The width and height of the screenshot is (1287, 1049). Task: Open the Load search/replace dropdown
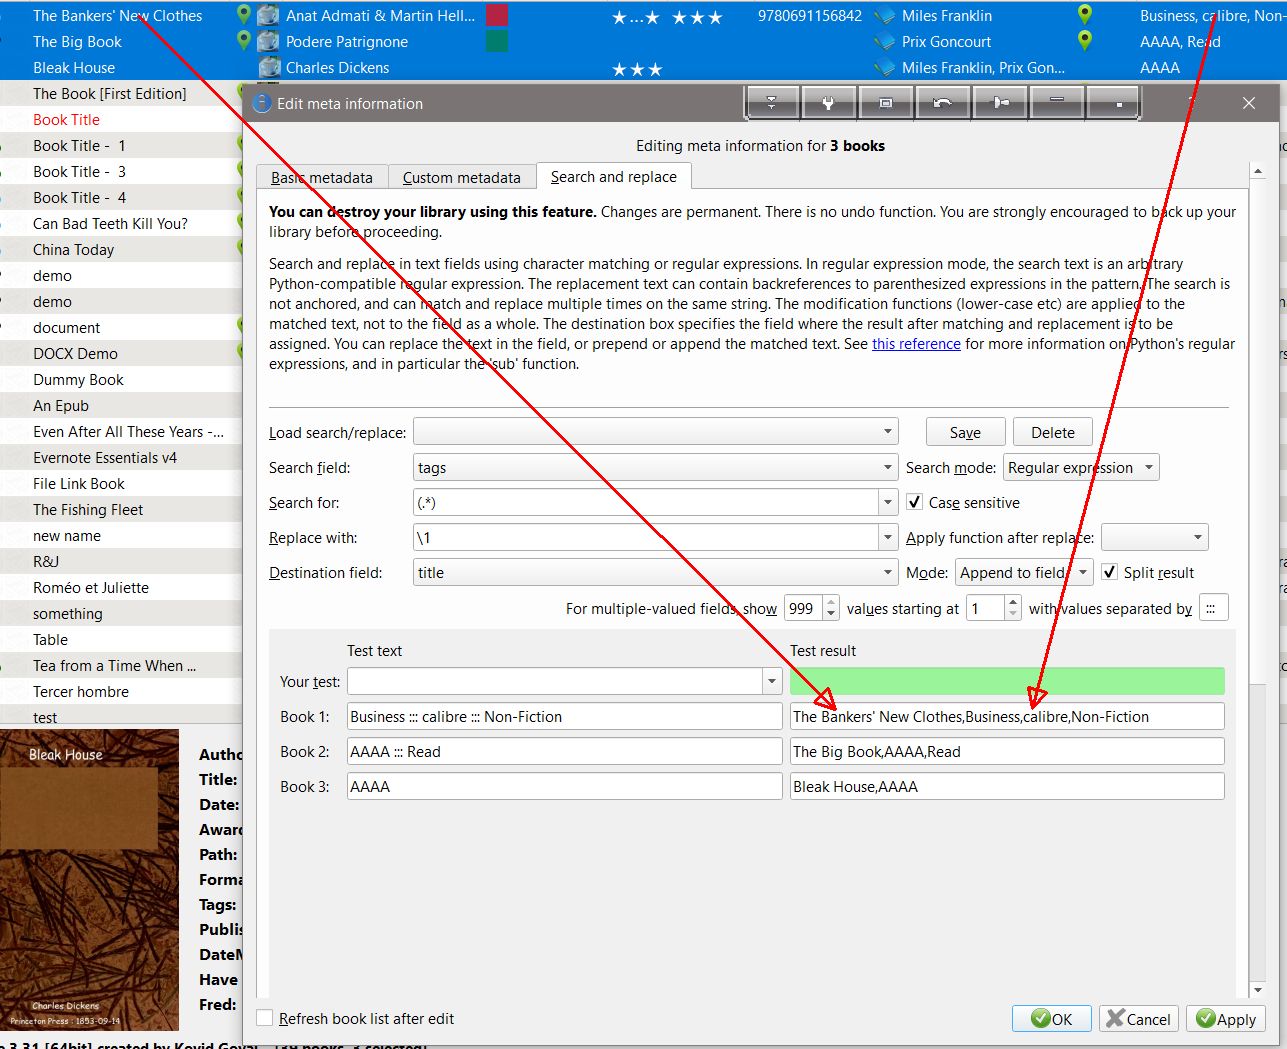(656, 432)
